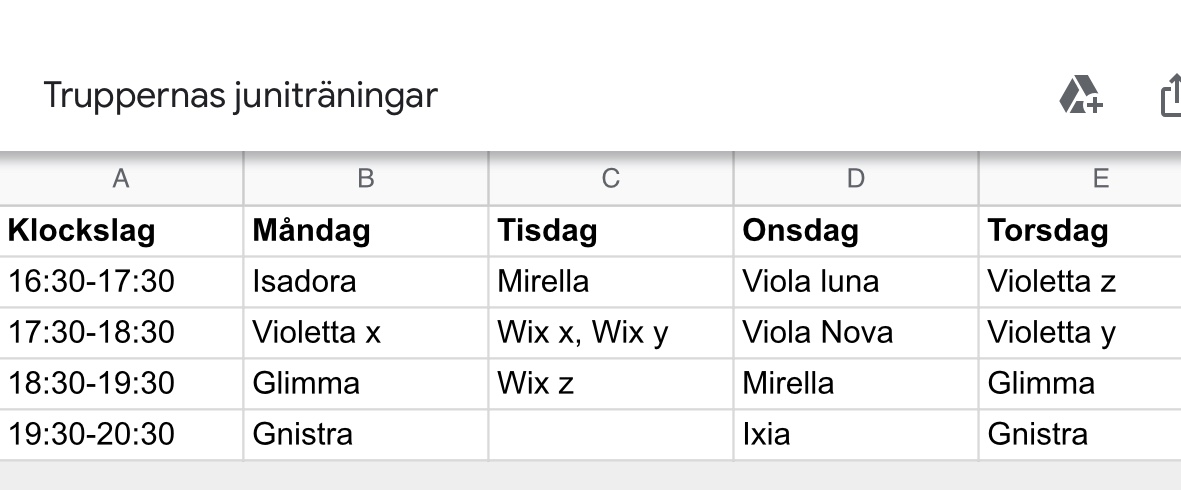1181x490 pixels.
Task: Click the 18:30-19:30 time cell
Action: (121, 384)
